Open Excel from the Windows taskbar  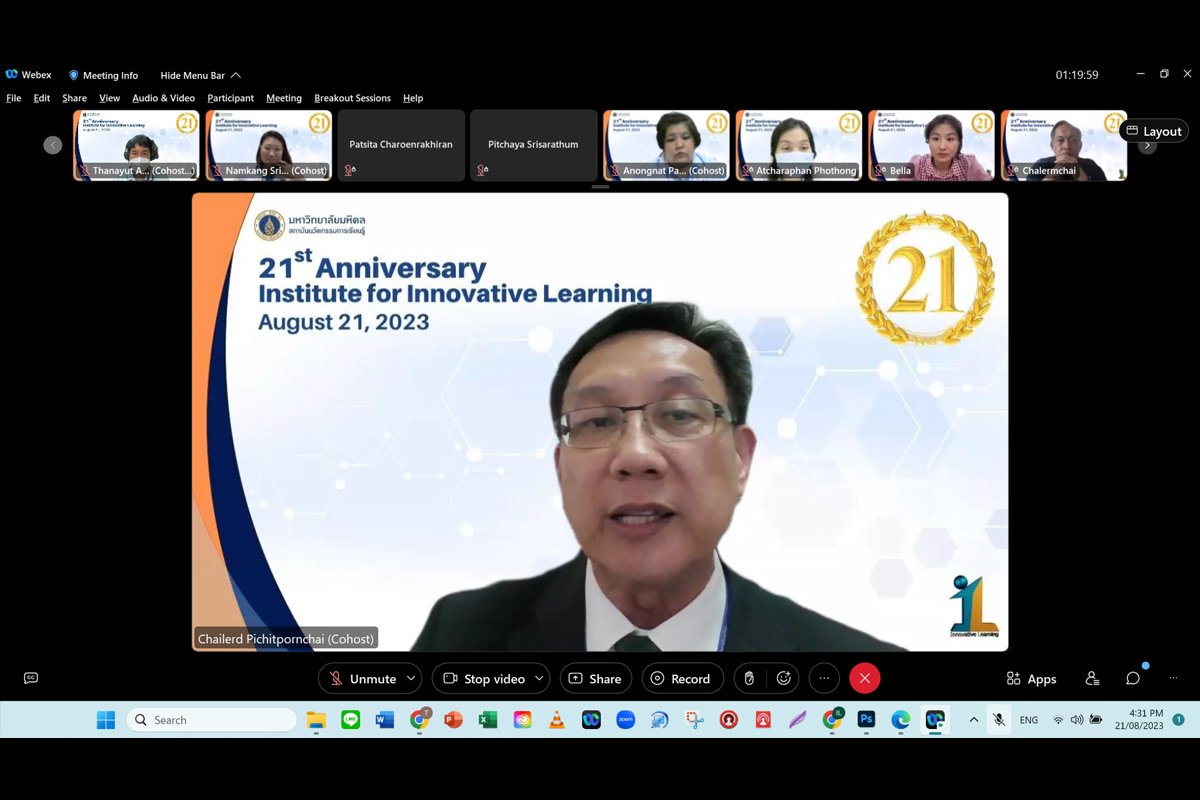(x=488, y=720)
